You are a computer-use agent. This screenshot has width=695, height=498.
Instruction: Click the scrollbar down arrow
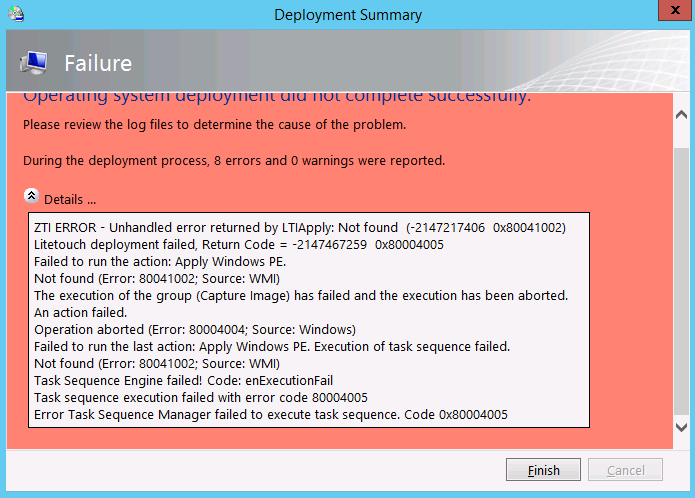681,428
